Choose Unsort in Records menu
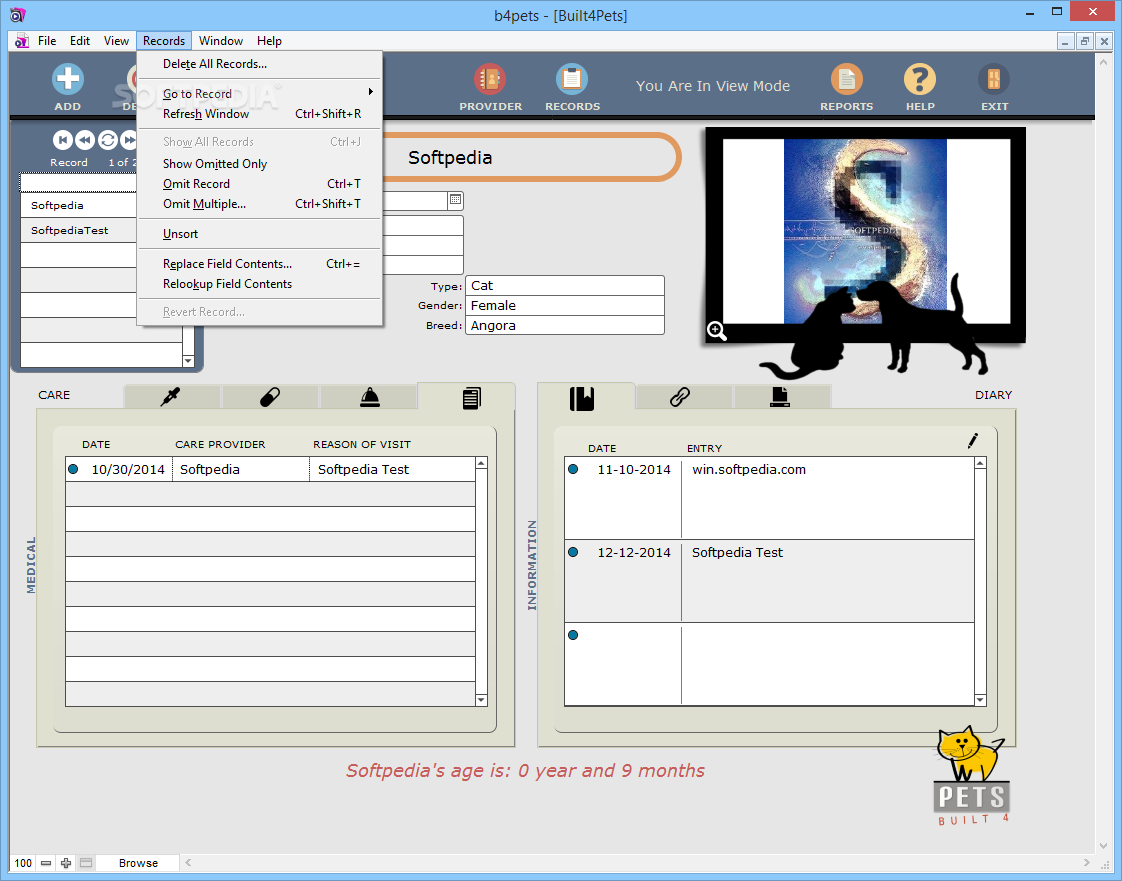The width and height of the screenshot is (1122, 881). (x=259, y=234)
